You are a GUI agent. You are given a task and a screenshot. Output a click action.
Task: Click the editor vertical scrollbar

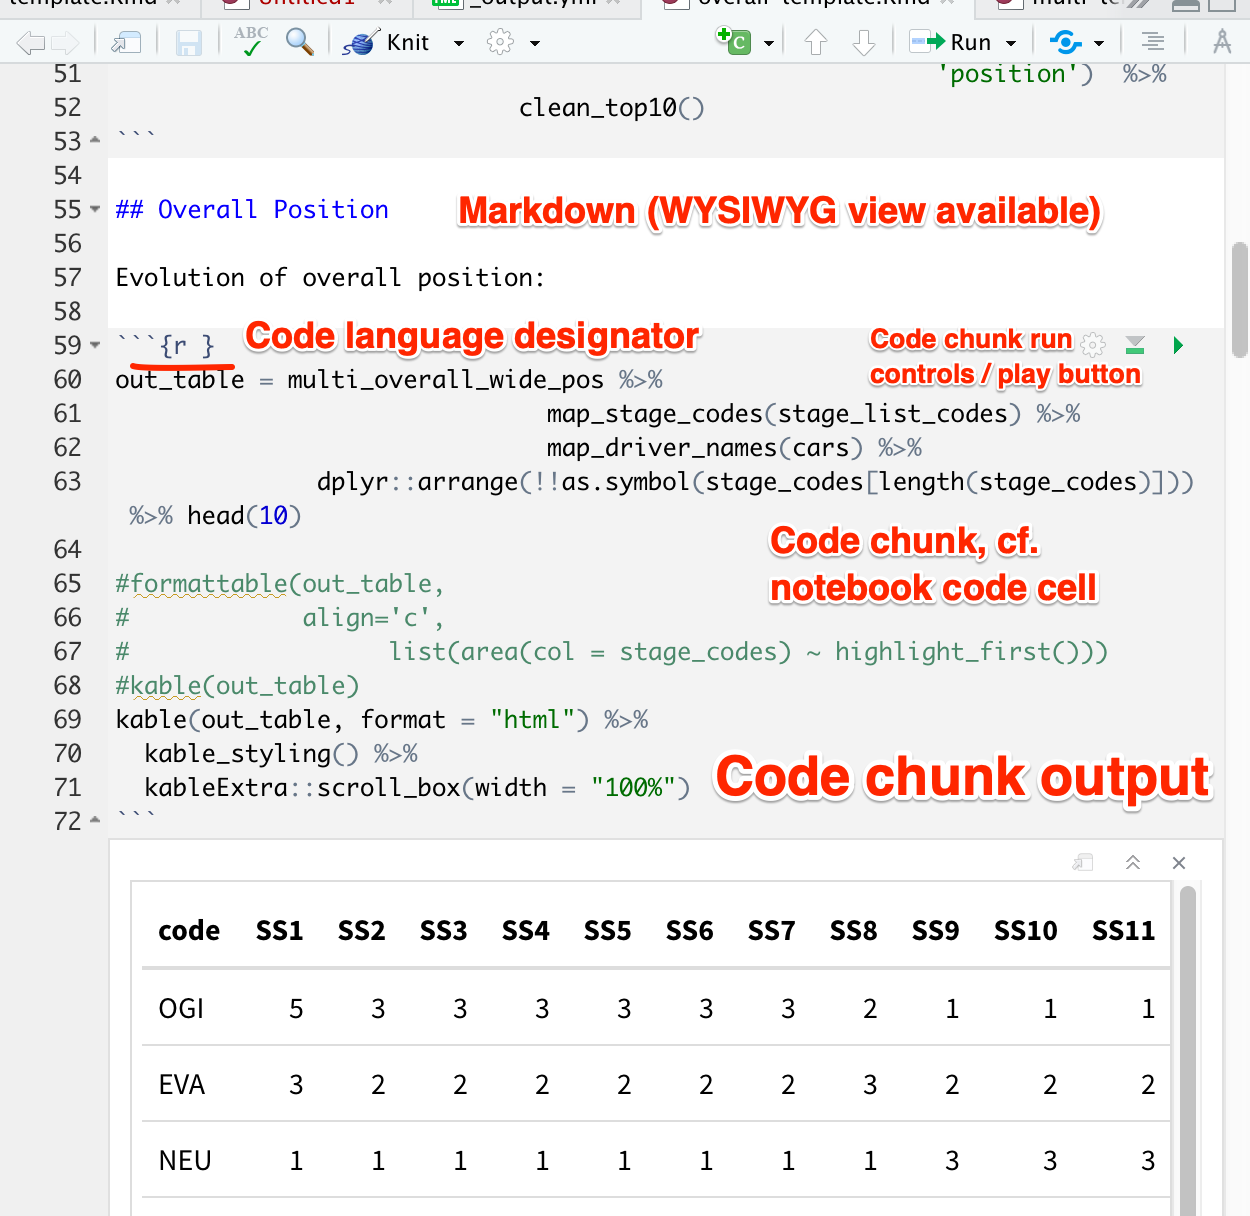tap(1240, 300)
